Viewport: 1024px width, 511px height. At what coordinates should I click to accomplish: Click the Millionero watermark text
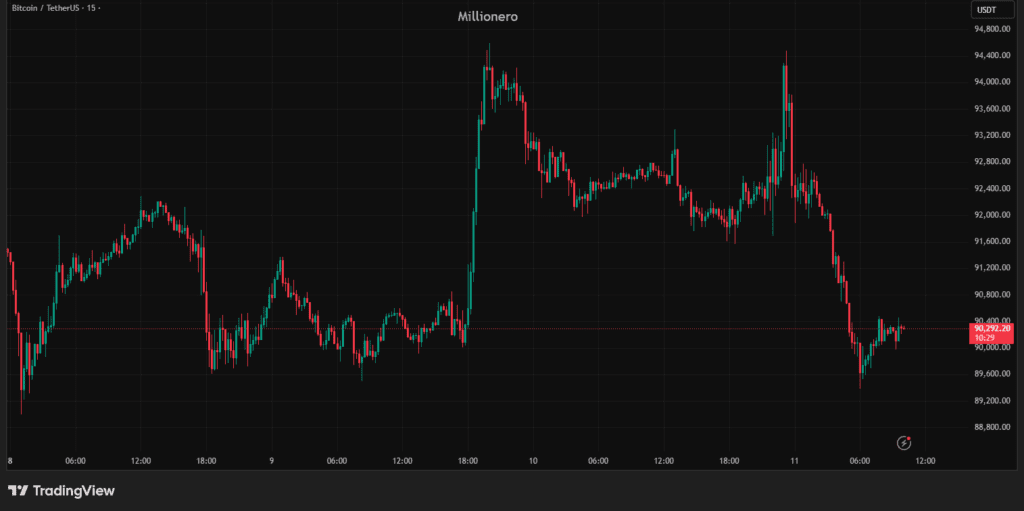487,16
